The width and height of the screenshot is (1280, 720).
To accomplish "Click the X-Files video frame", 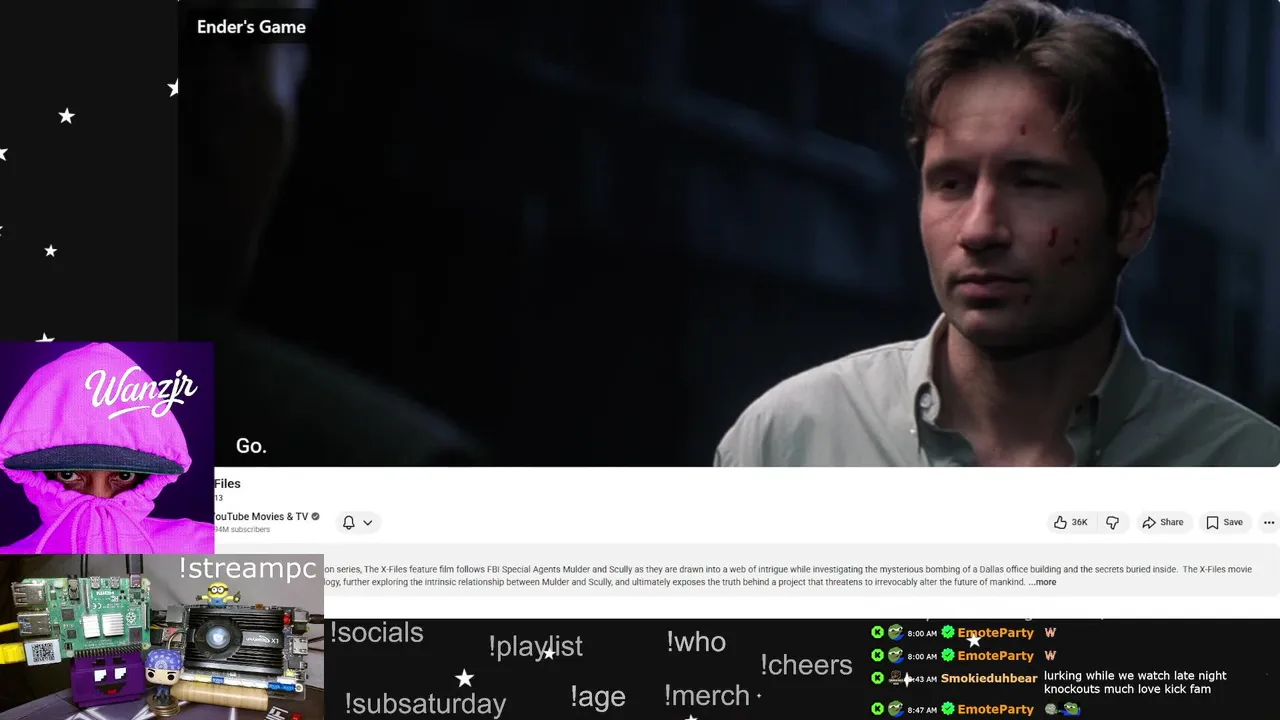I will [729, 233].
